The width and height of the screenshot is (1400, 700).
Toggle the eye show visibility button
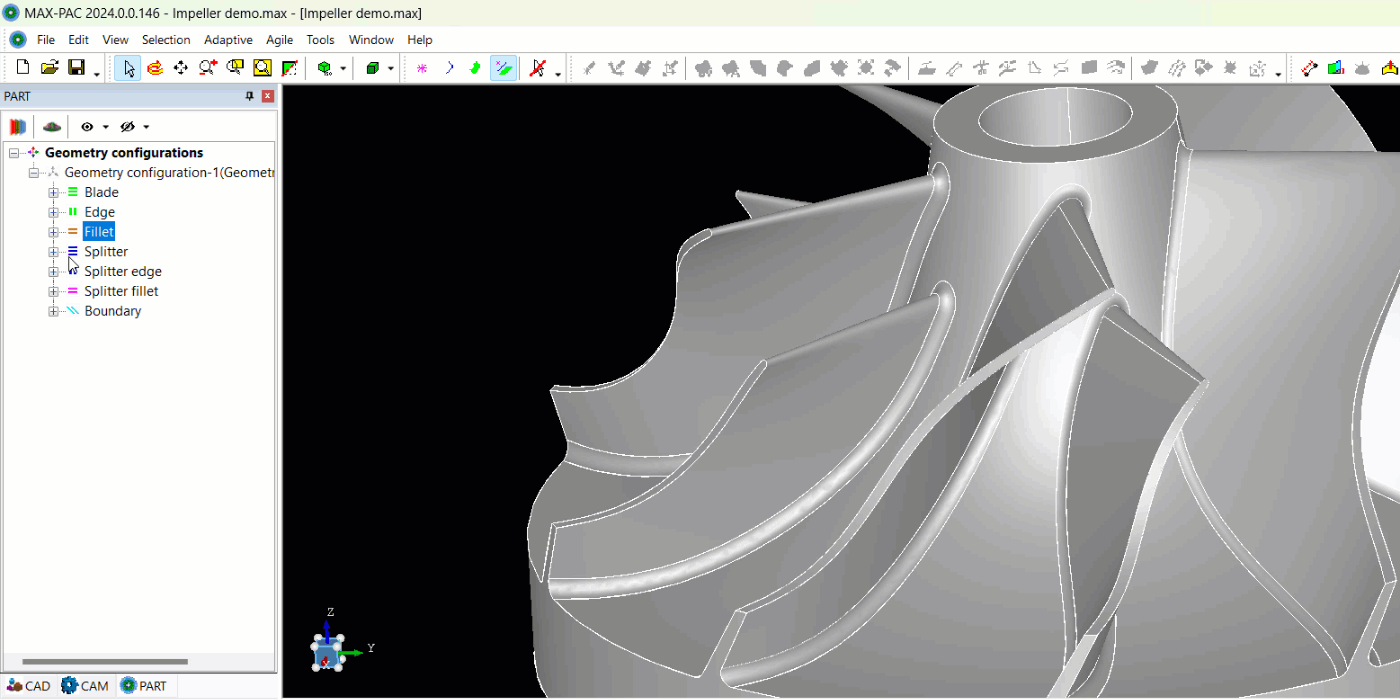click(x=87, y=127)
